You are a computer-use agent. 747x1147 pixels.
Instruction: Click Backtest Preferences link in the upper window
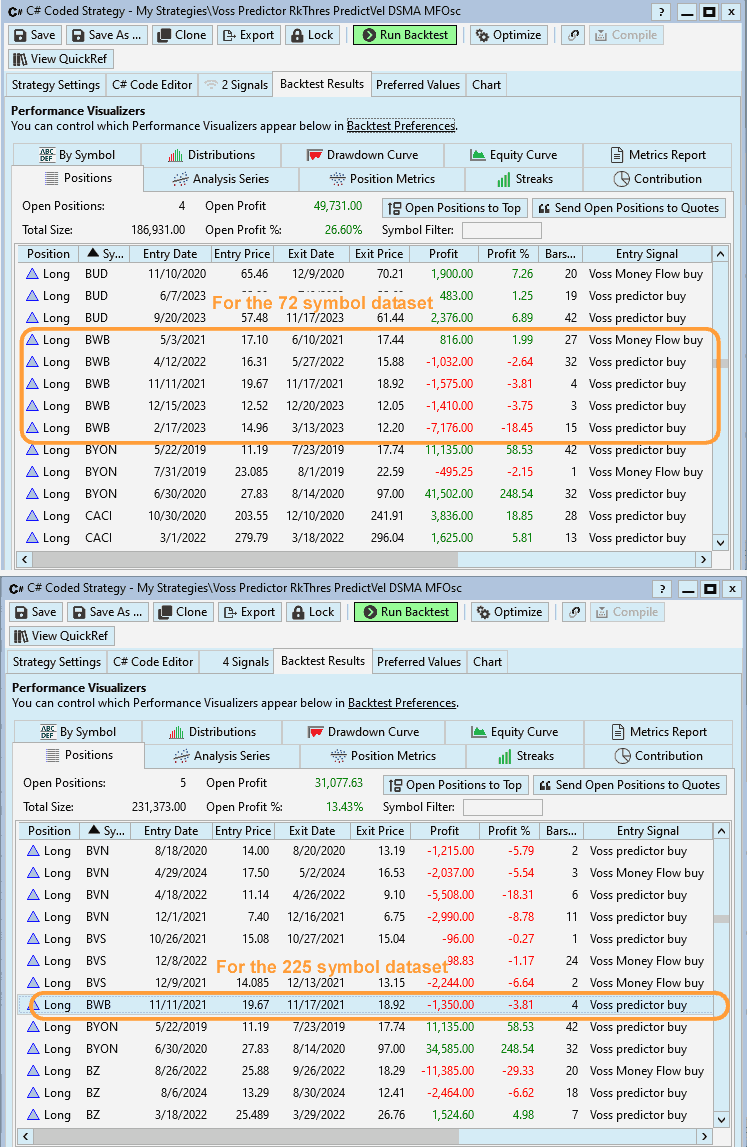point(401,126)
